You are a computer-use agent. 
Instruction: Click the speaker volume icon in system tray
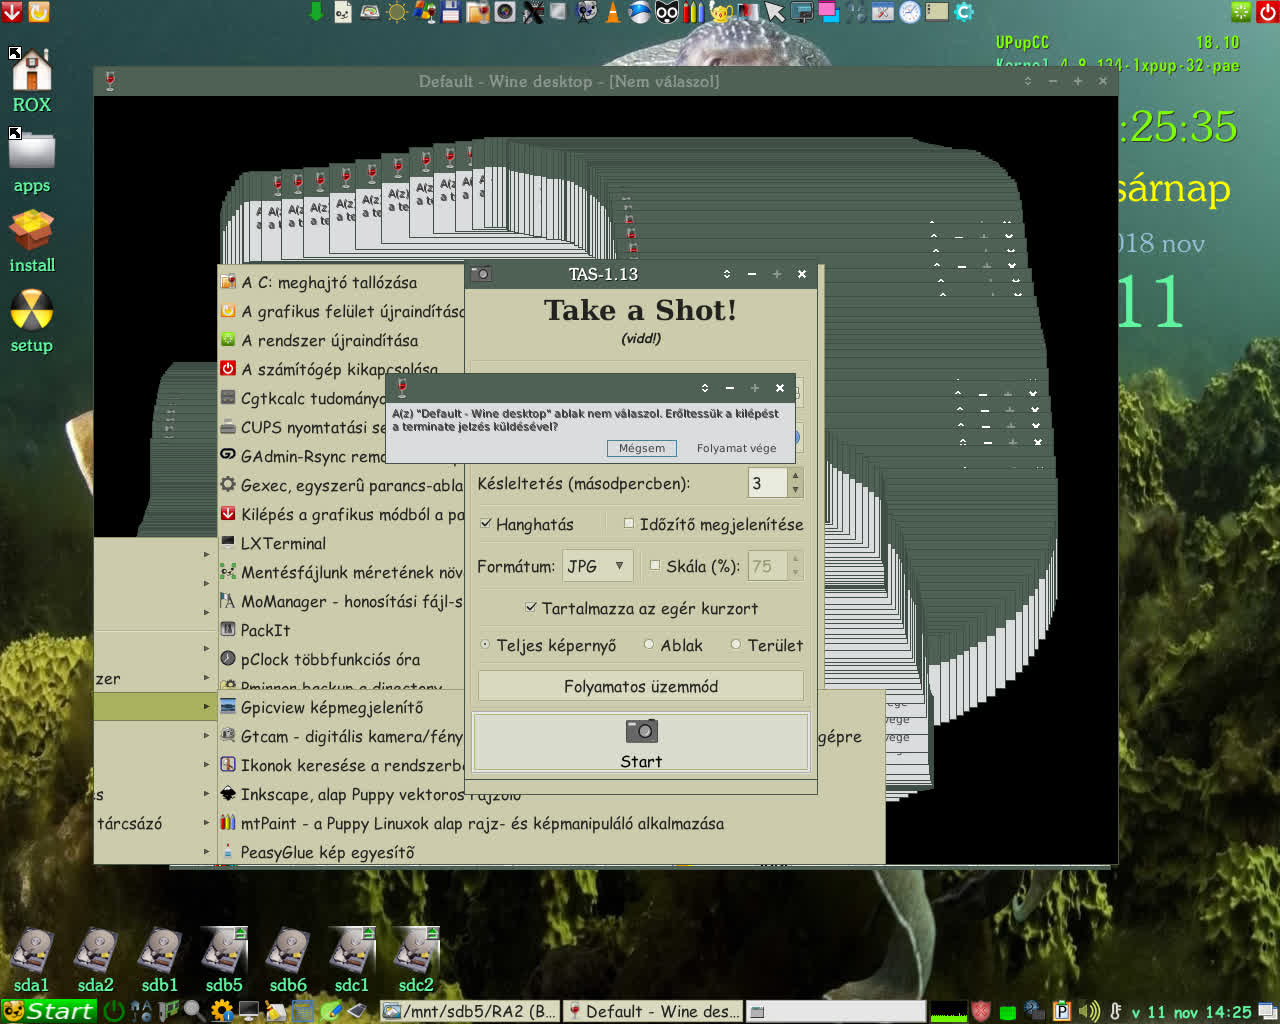(x=1089, y=1011)
